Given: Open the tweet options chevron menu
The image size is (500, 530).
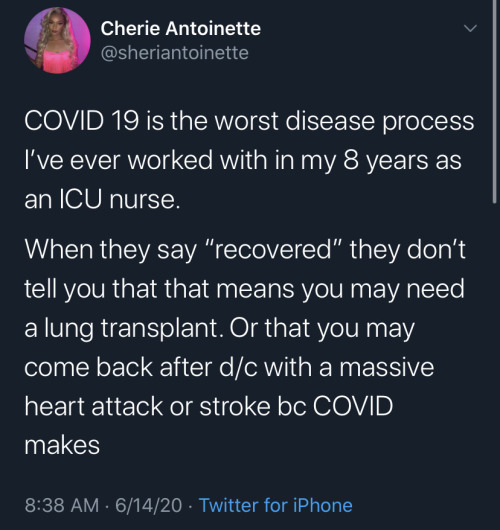Looking at the screenshot, I should 470,28.
